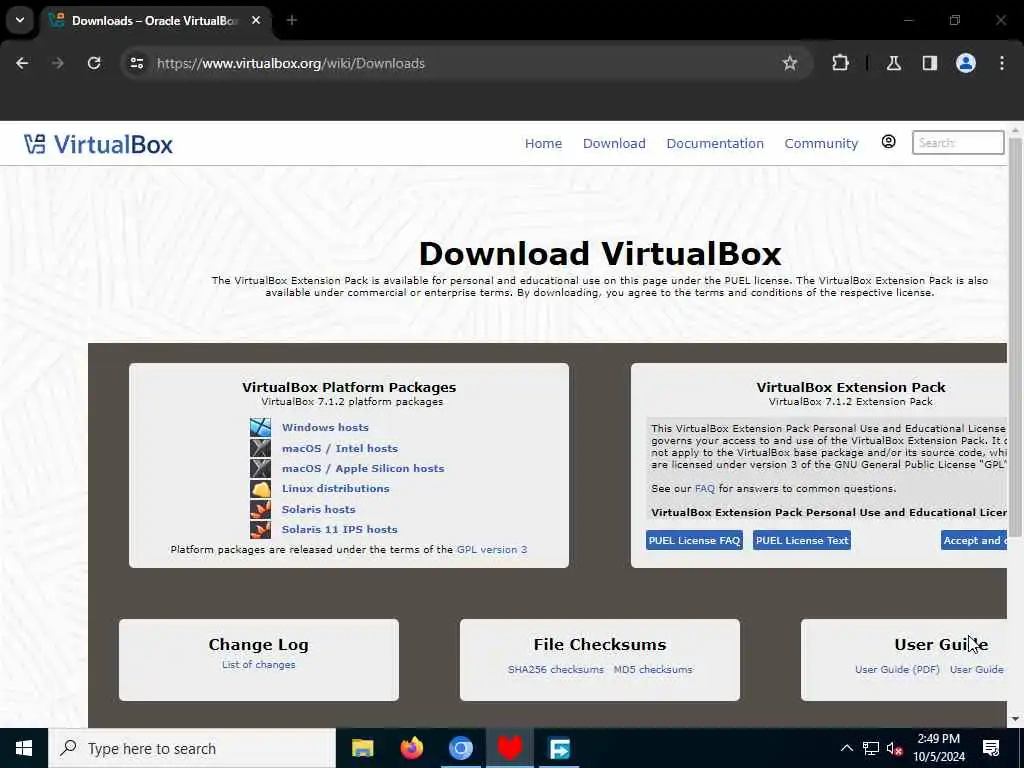The width and height of the screenshot is (1024, 768).
Task: Focus the site Search field
Action: point(957,142)
